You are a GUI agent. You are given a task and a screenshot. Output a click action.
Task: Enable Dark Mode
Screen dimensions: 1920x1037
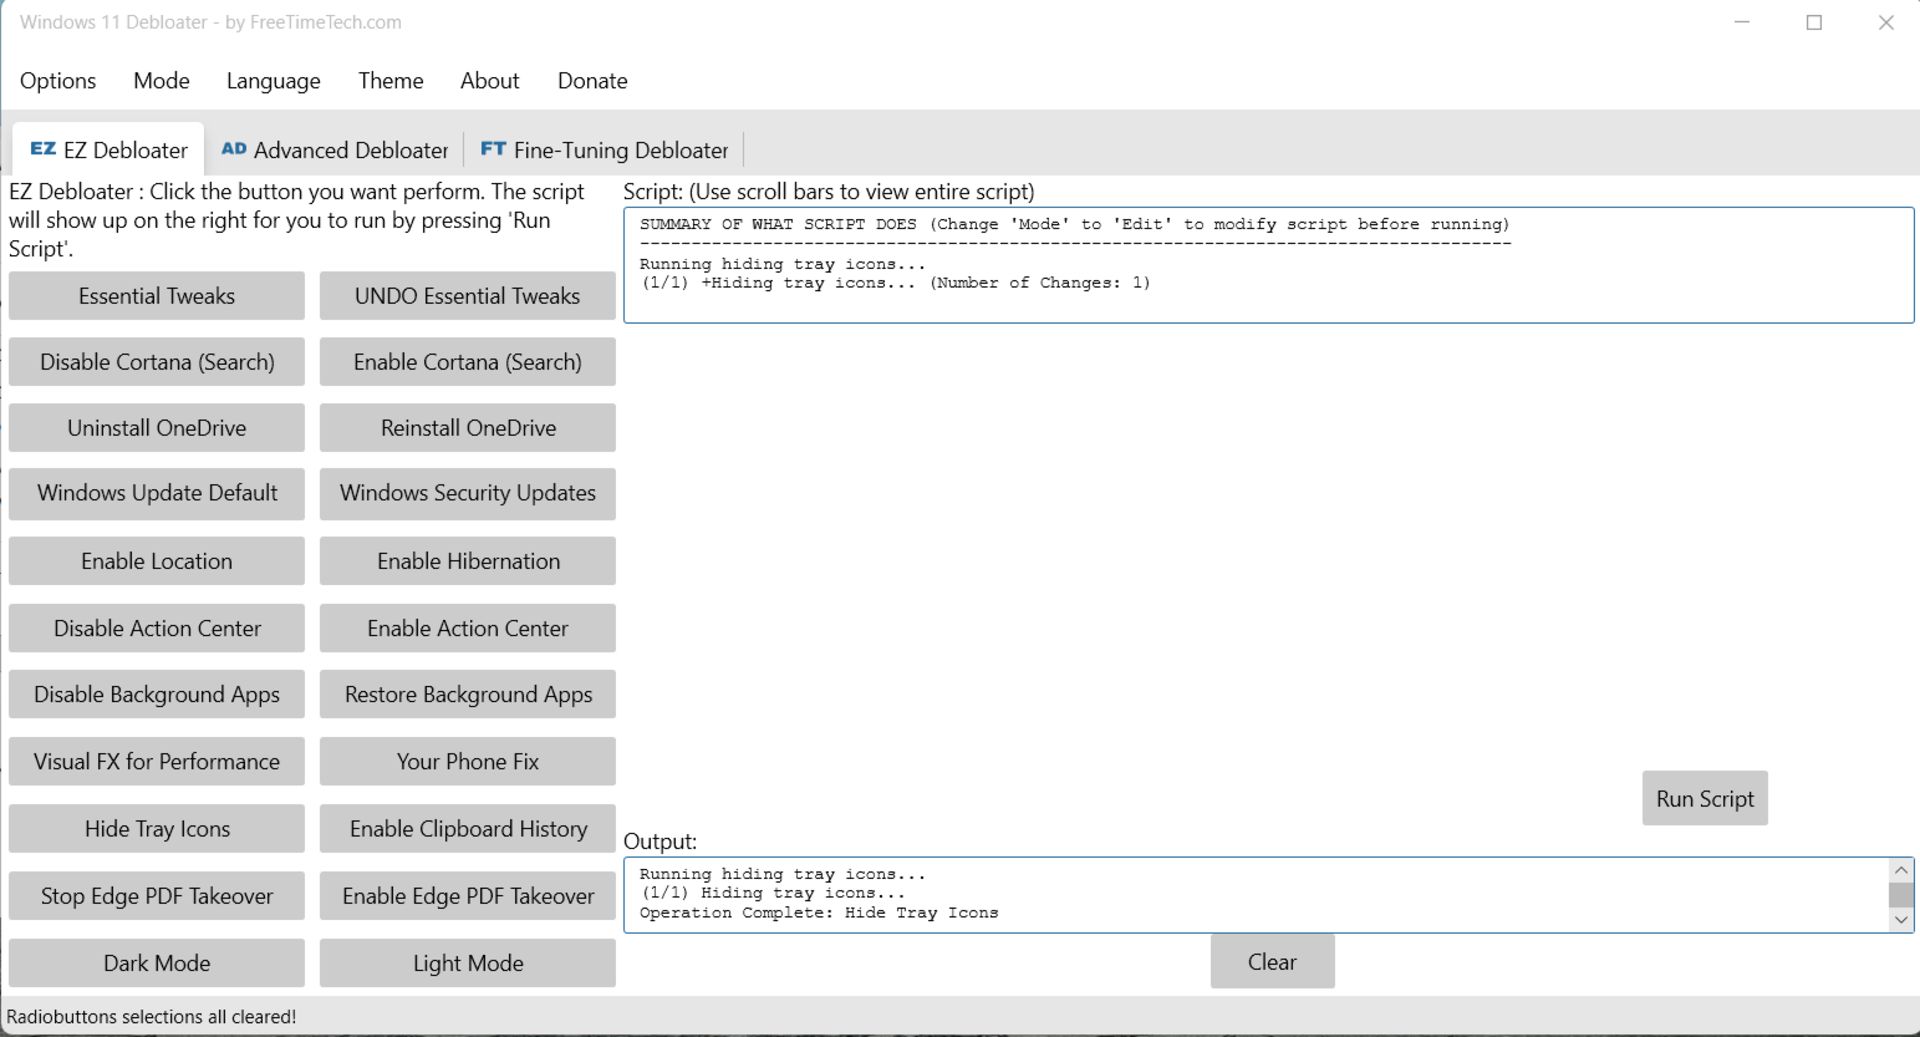[x=157, y=963]
